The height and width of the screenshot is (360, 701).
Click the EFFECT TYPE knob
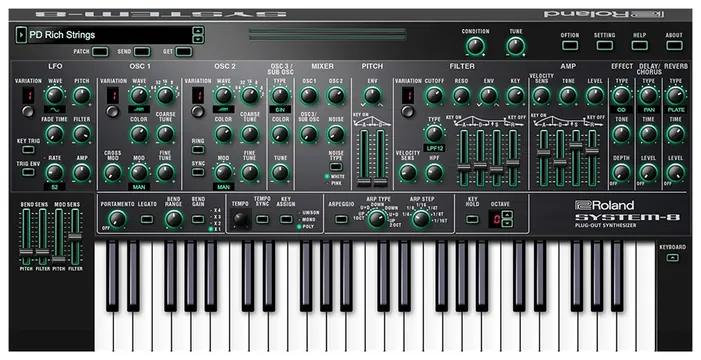pos(621,95)
